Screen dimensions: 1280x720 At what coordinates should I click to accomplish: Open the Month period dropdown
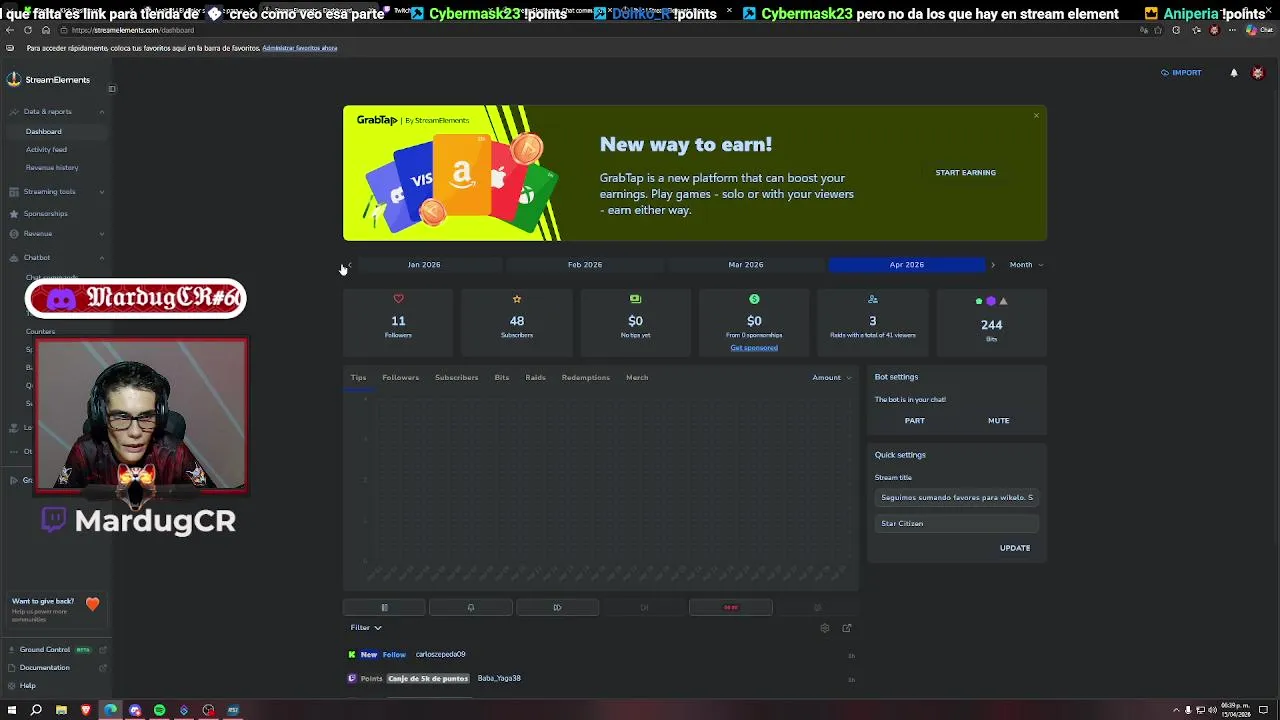1026,265
